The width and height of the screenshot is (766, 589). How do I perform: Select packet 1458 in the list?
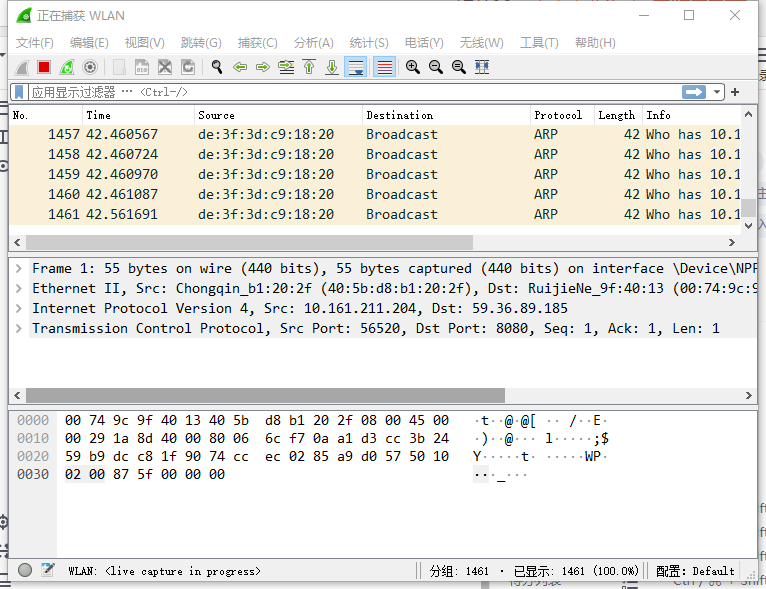point(375,154)
